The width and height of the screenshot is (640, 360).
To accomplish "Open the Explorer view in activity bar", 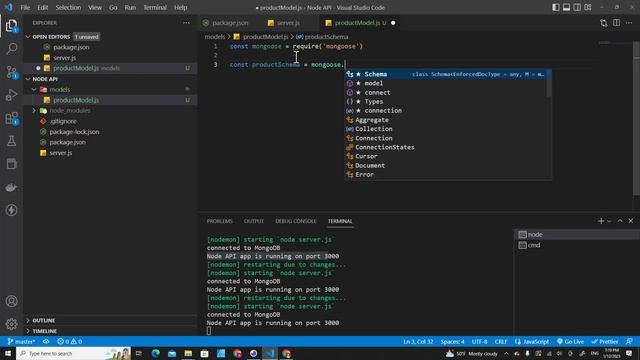I will (11, 26).
